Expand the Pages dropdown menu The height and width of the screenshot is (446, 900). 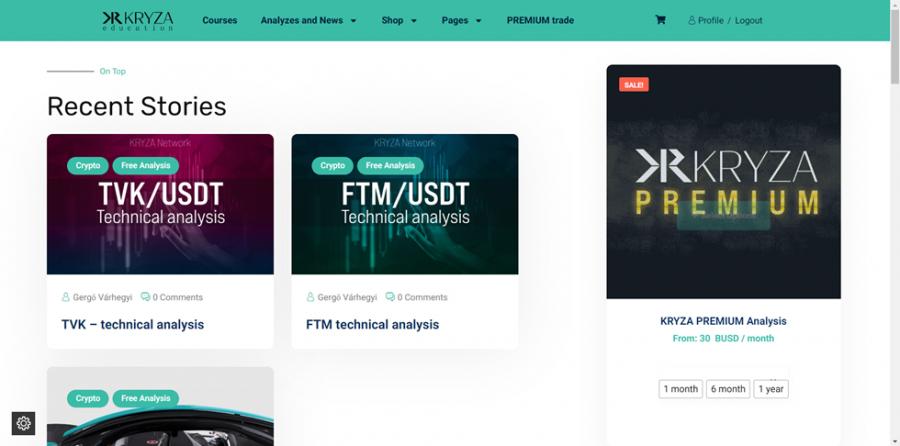(461, 20)
